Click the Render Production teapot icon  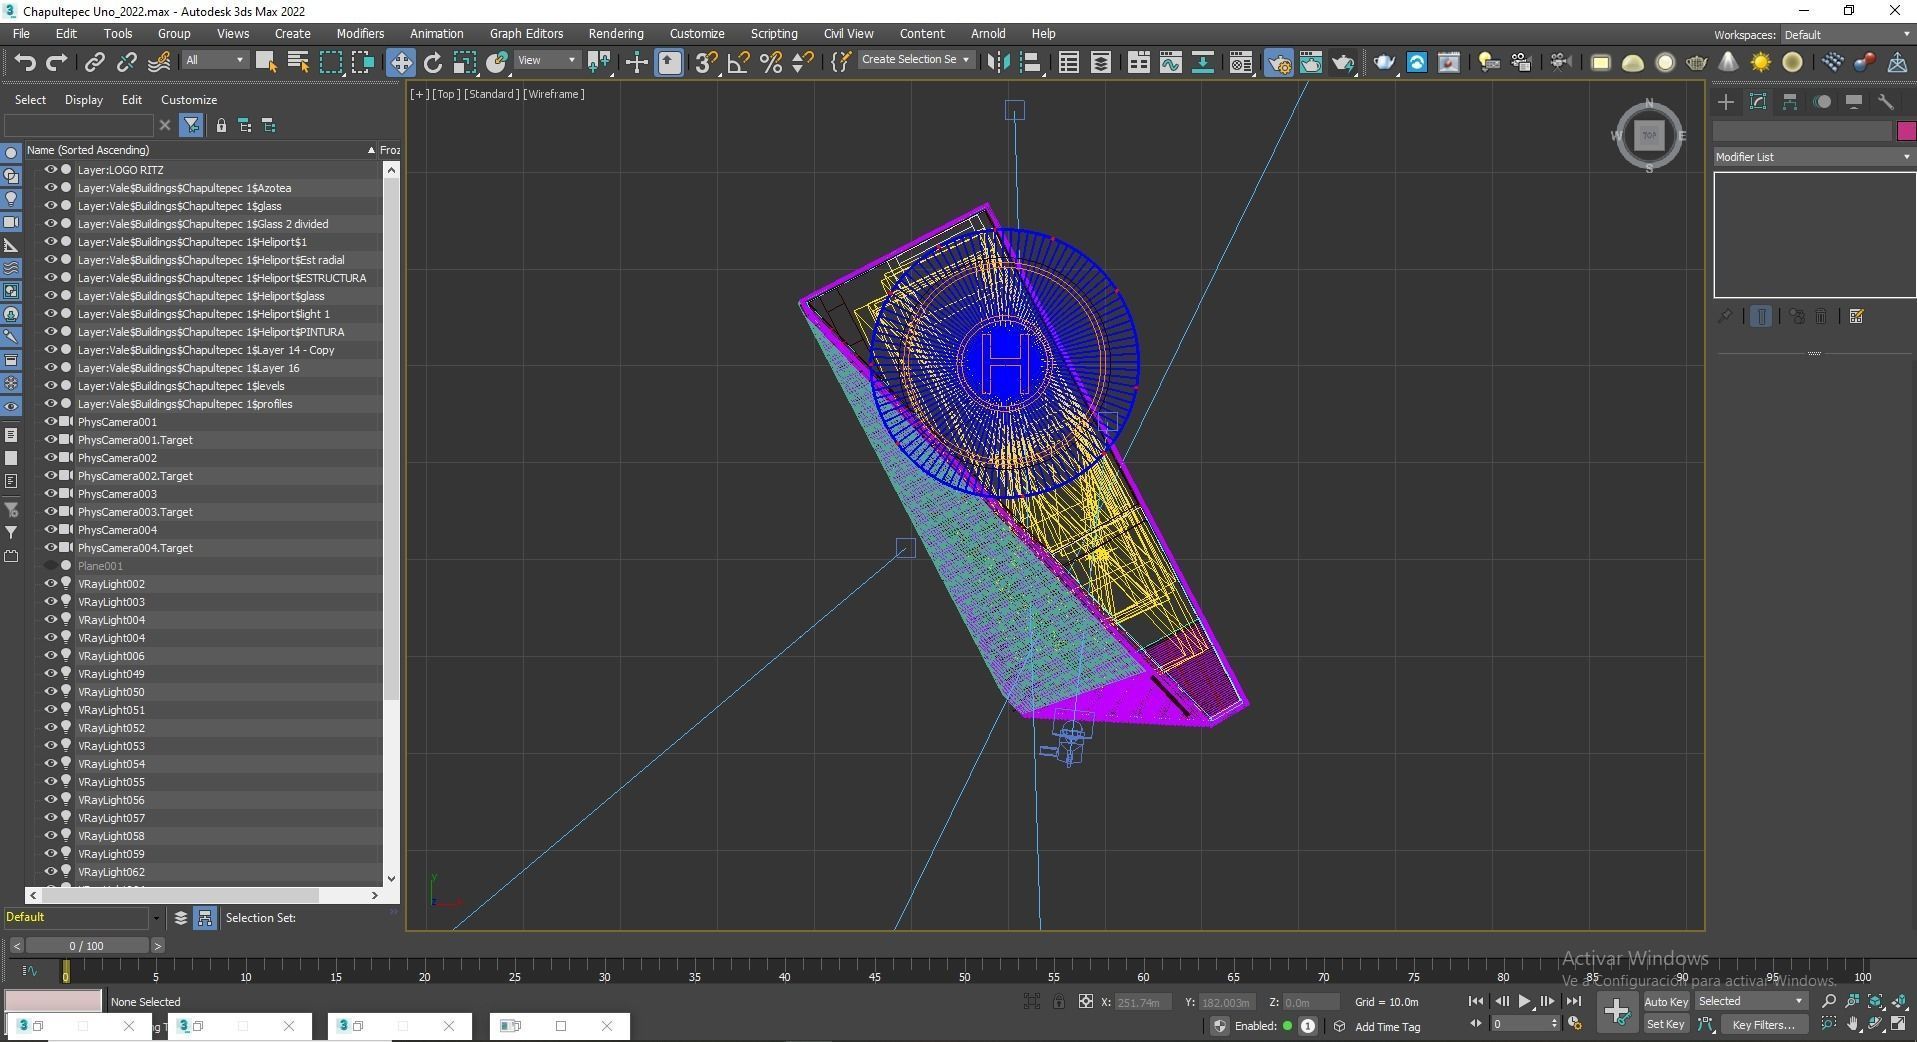click(x=1343, y=62)
